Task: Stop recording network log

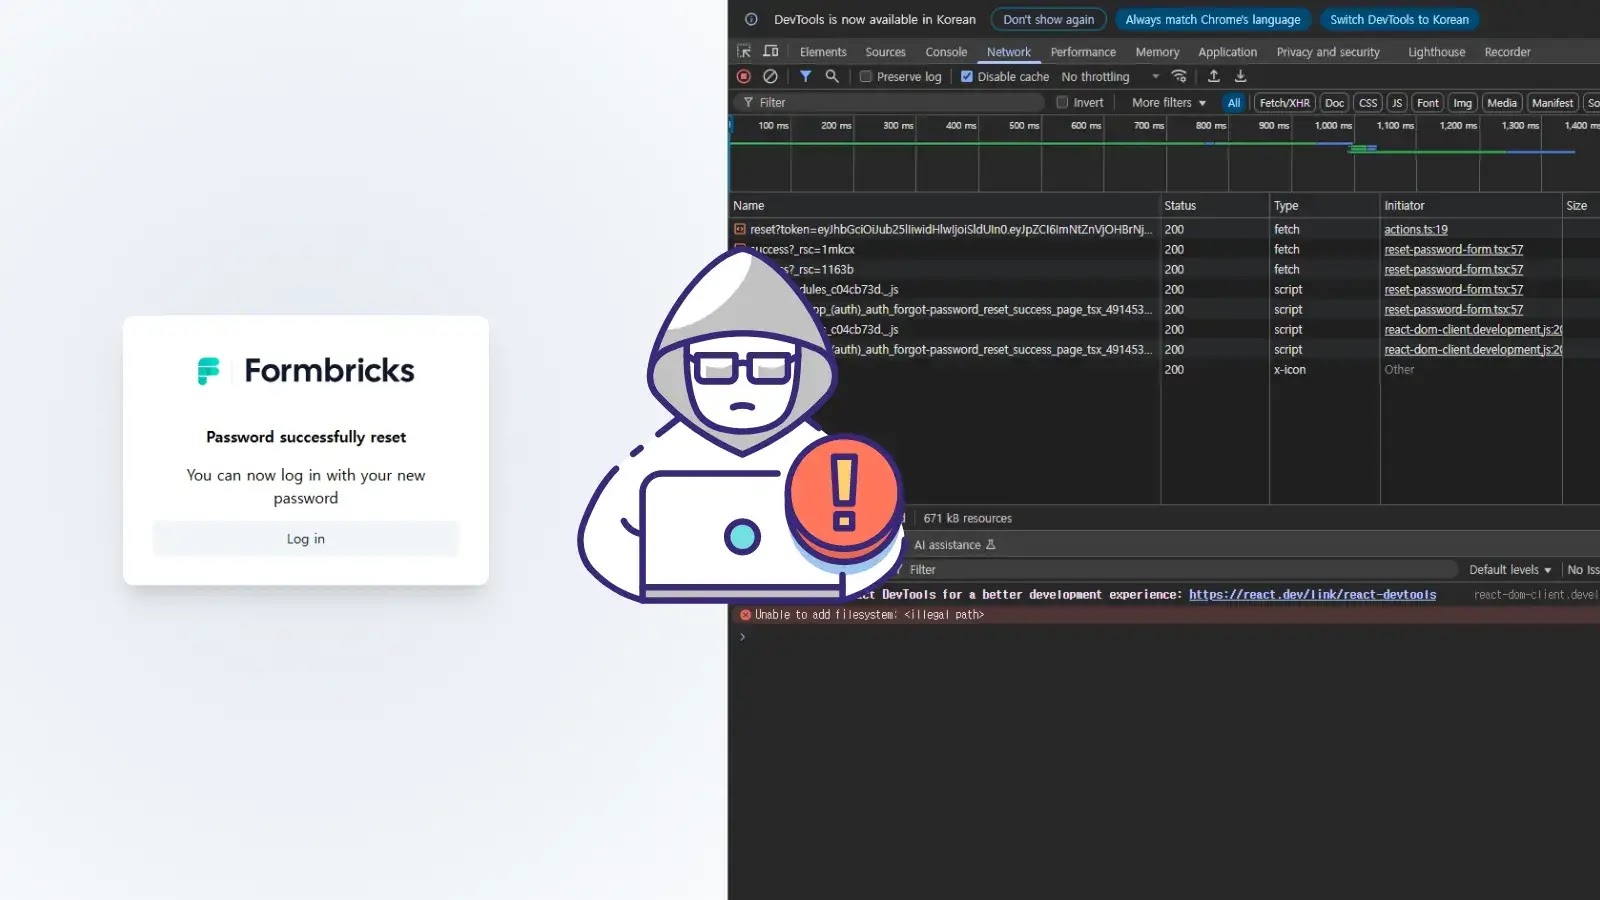Action: tap(743, 76)
